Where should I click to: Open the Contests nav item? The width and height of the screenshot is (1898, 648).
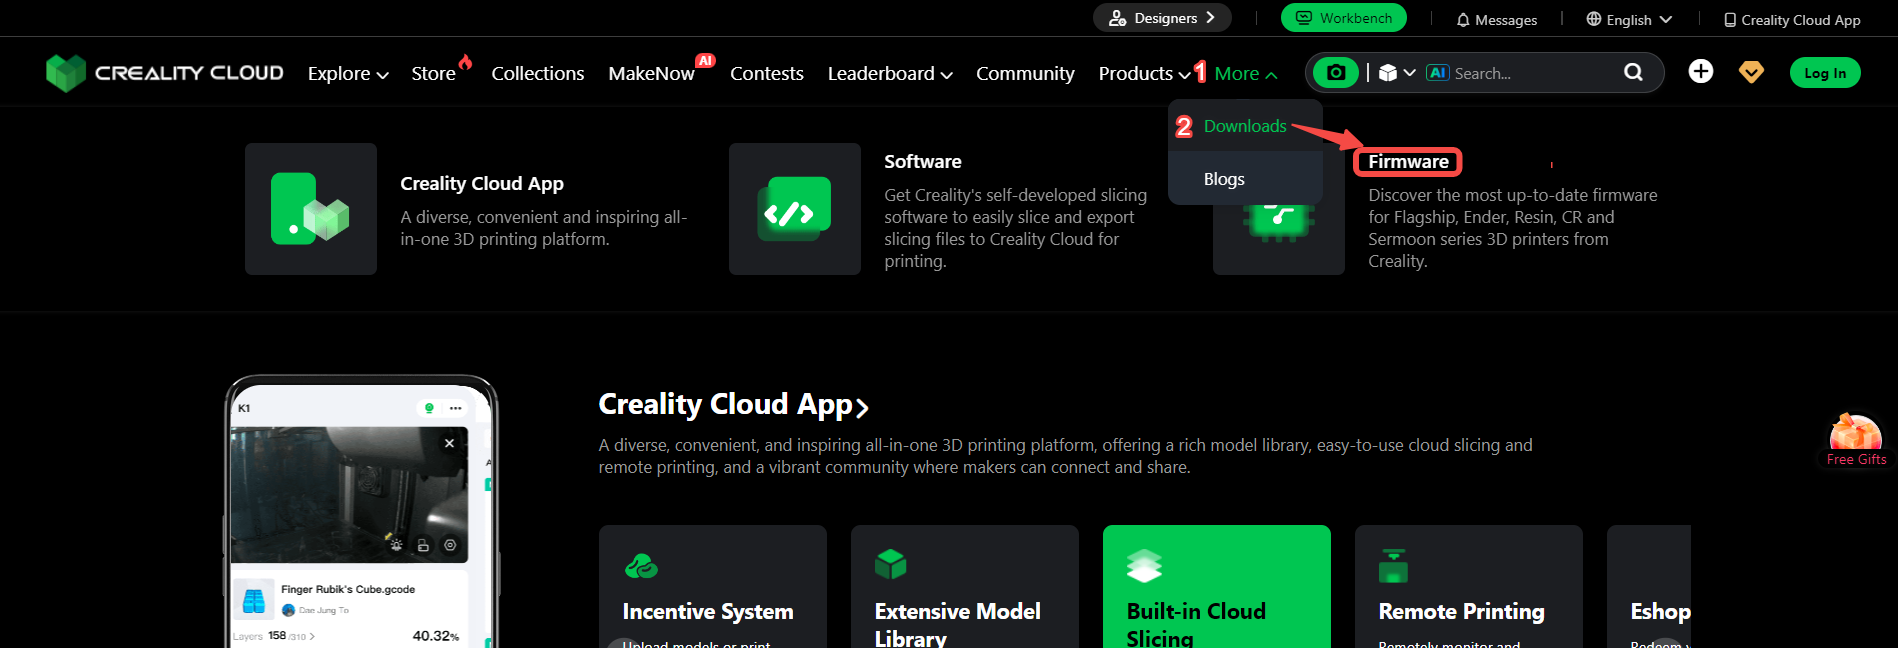766,74
